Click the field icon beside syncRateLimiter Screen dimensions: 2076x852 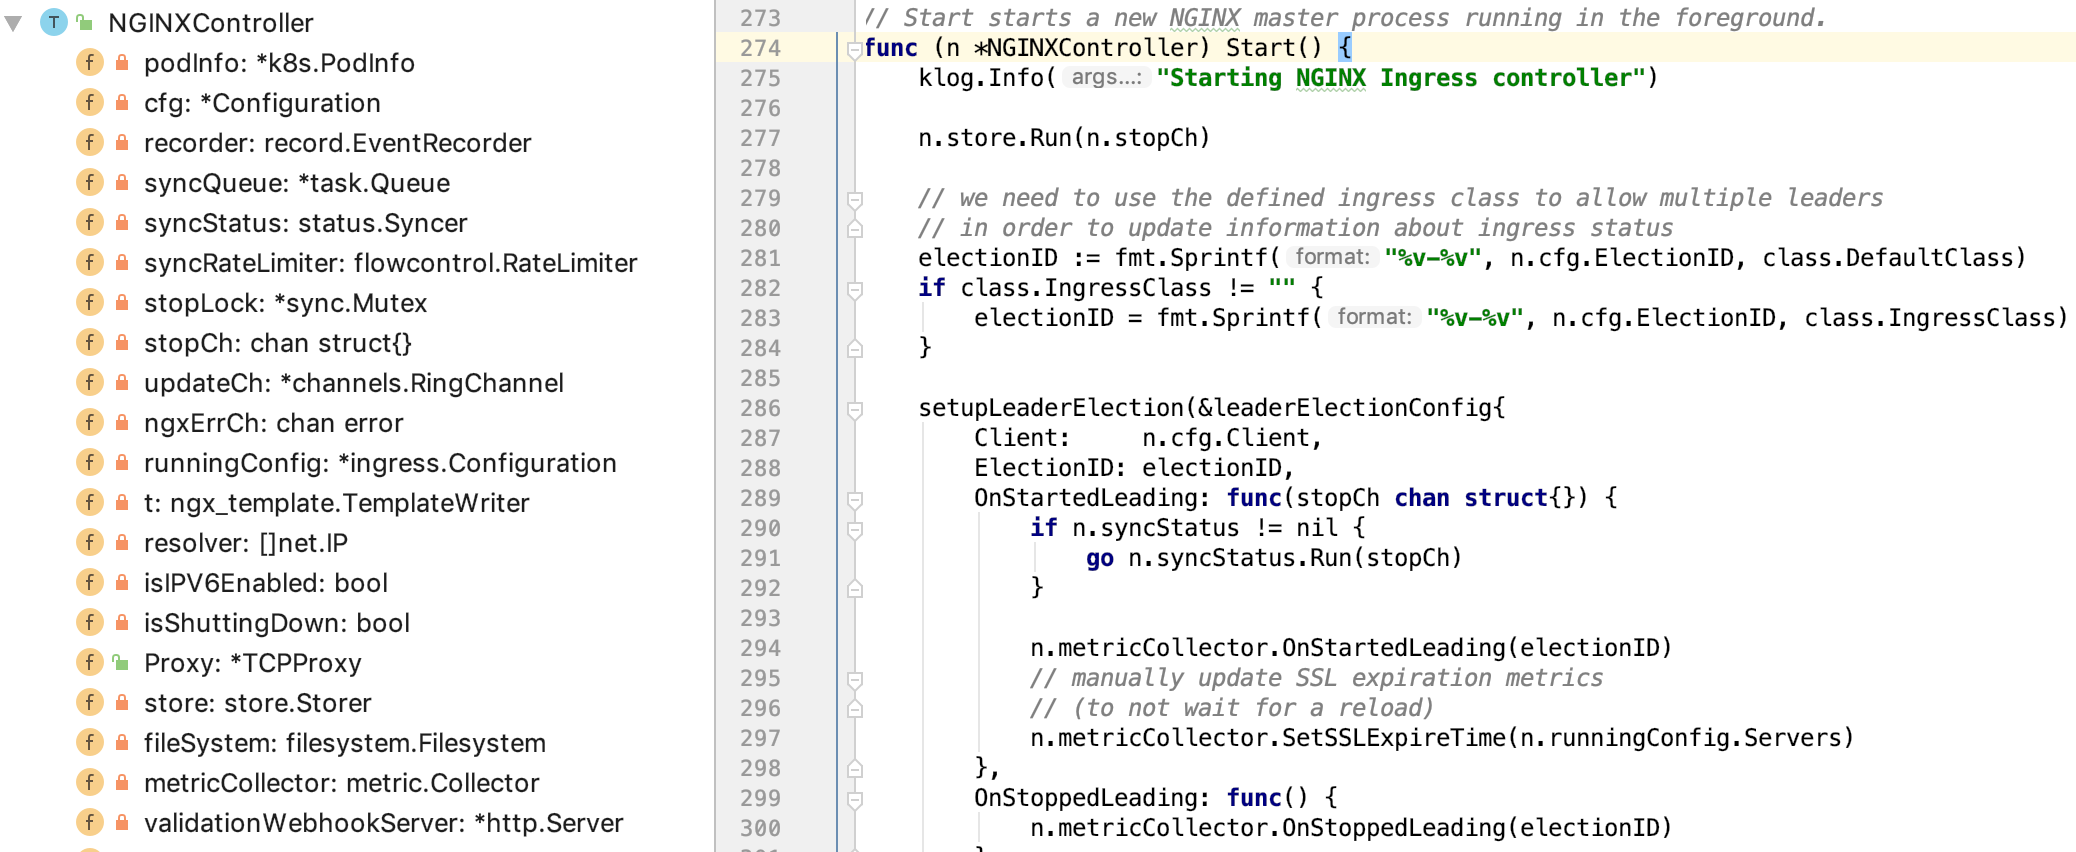point(90,263)
